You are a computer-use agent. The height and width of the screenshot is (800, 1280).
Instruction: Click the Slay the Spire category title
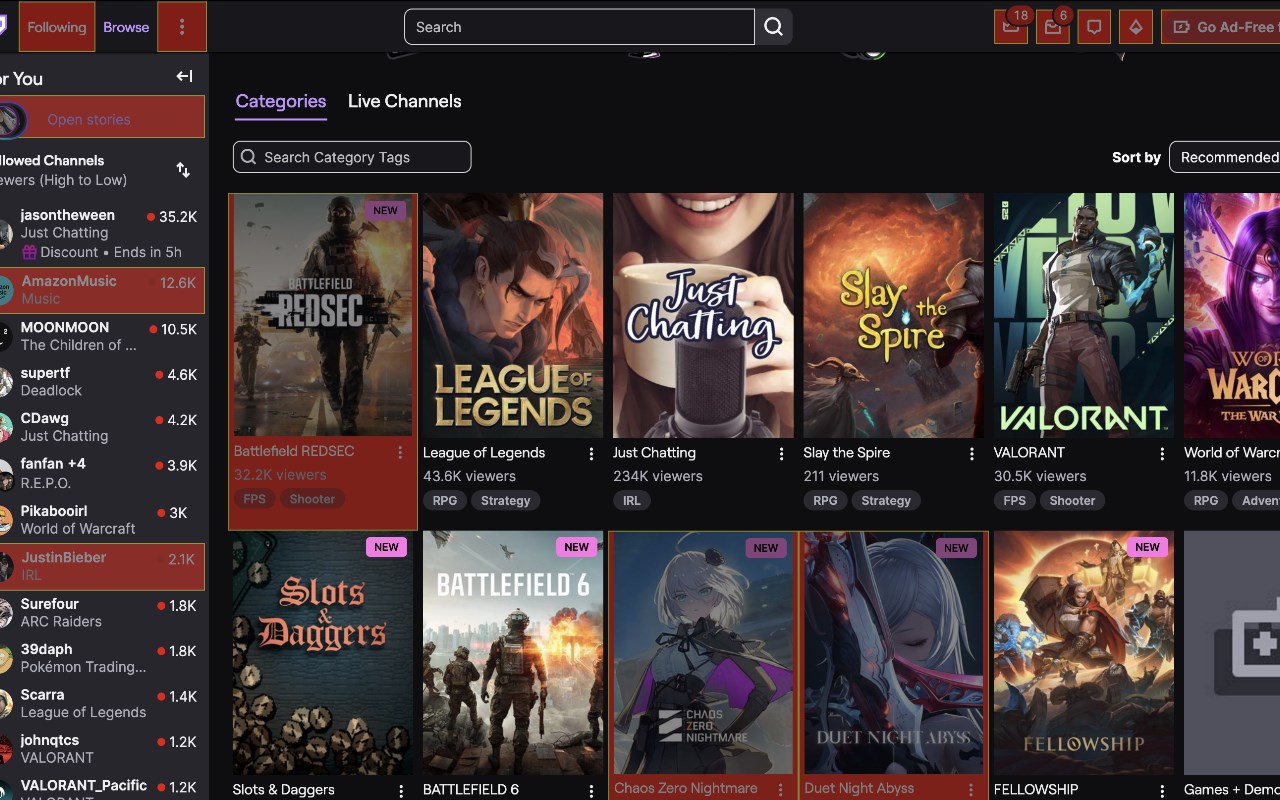pyautogui.click(x=846, y=453)
